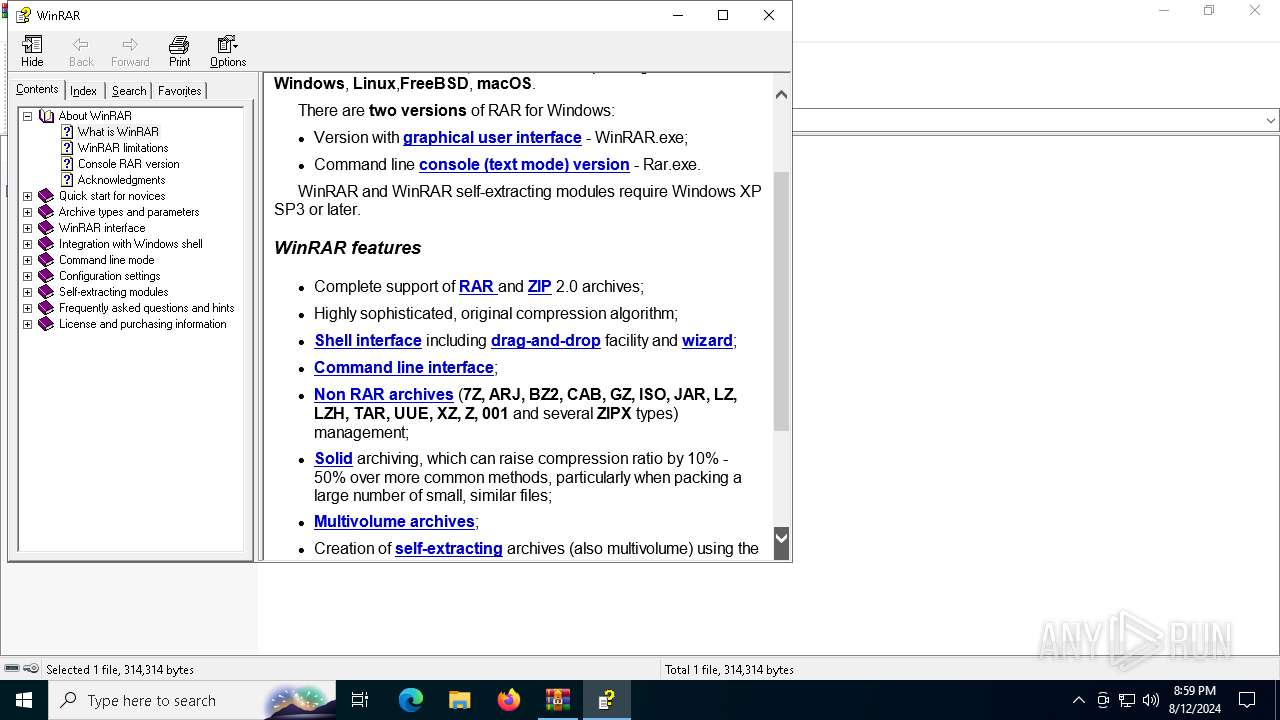Viewport: 1280px width, 720px height.
Task: Collapse the About WinRAR tree node
Action: (x=28, y=116)
